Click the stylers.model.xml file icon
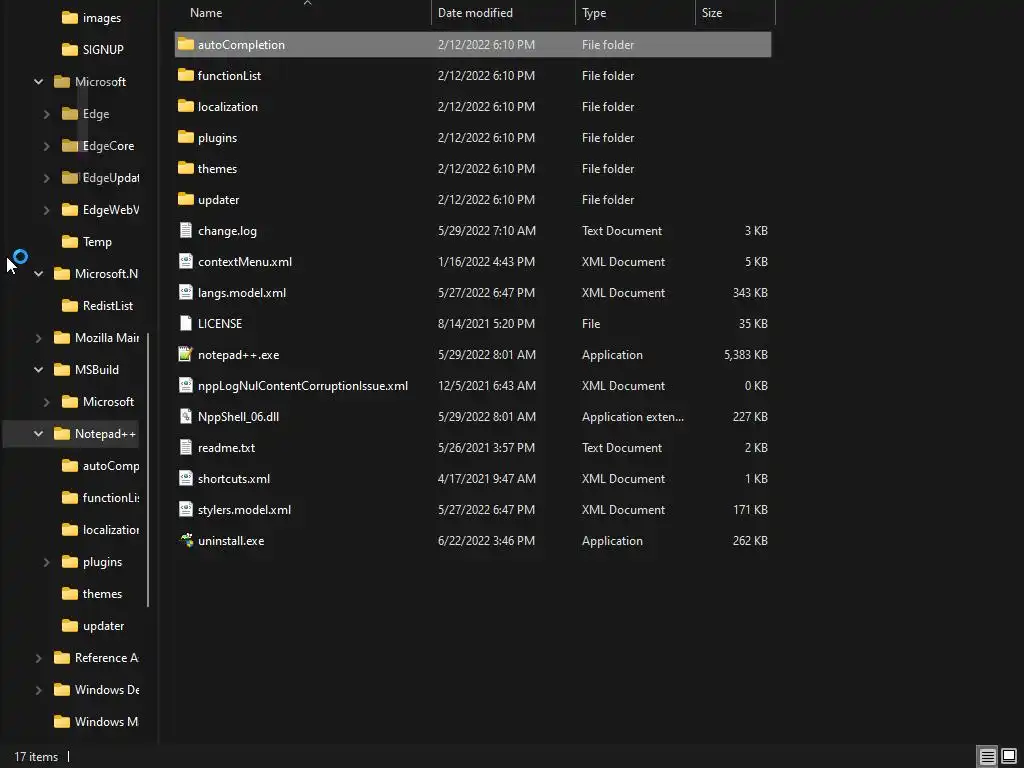 [x=185, y=509]
